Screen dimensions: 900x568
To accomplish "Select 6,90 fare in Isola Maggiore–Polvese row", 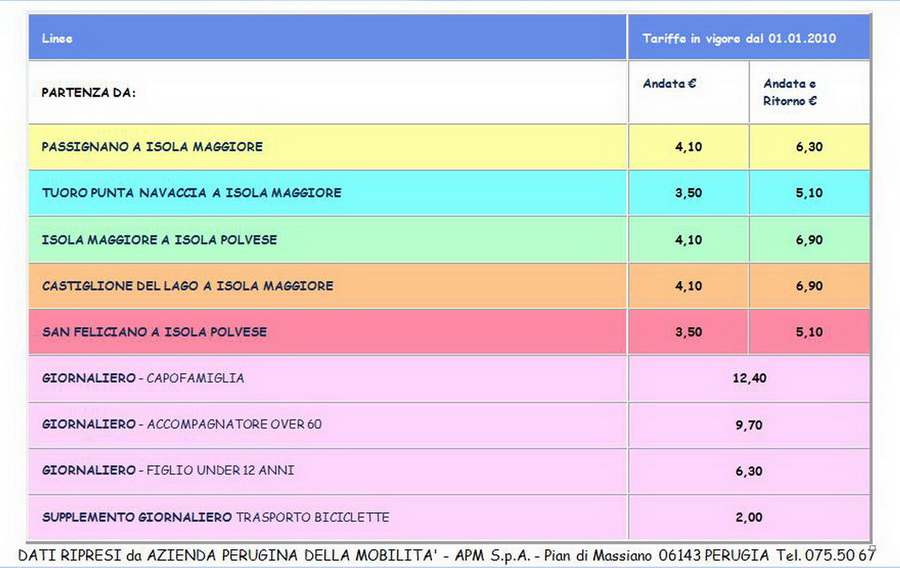I will (x=809, y=240).
